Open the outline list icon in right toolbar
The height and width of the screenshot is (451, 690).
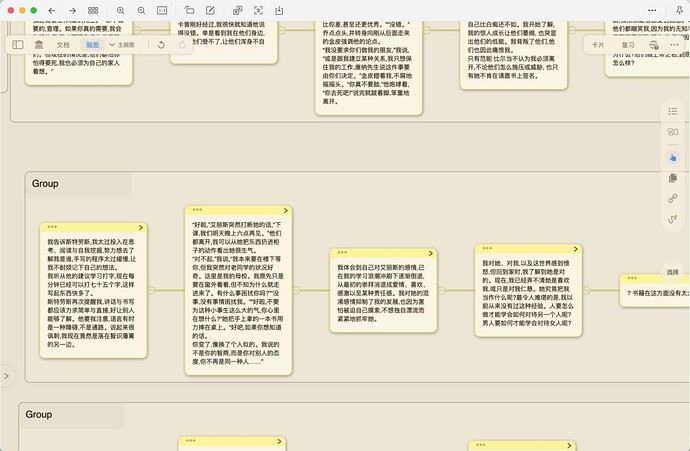tap(672, 111)
